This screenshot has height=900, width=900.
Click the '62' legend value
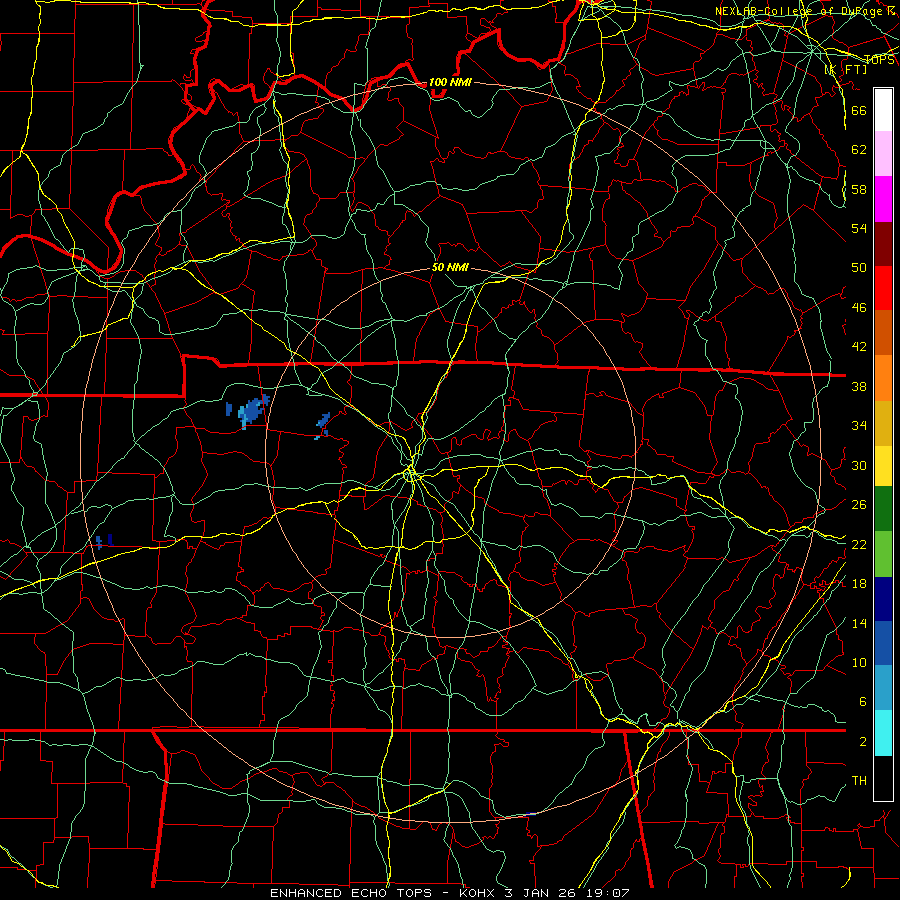pyautogui.click(x=859, y=149)
